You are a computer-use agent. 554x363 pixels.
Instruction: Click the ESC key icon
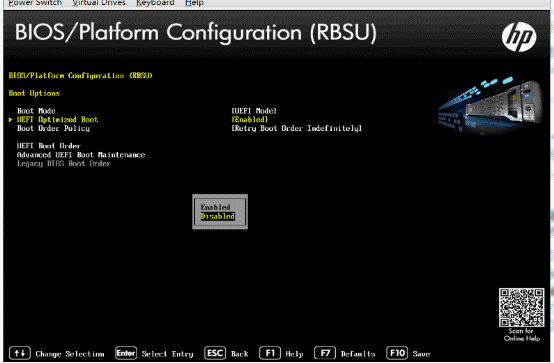tap(215, 353)
